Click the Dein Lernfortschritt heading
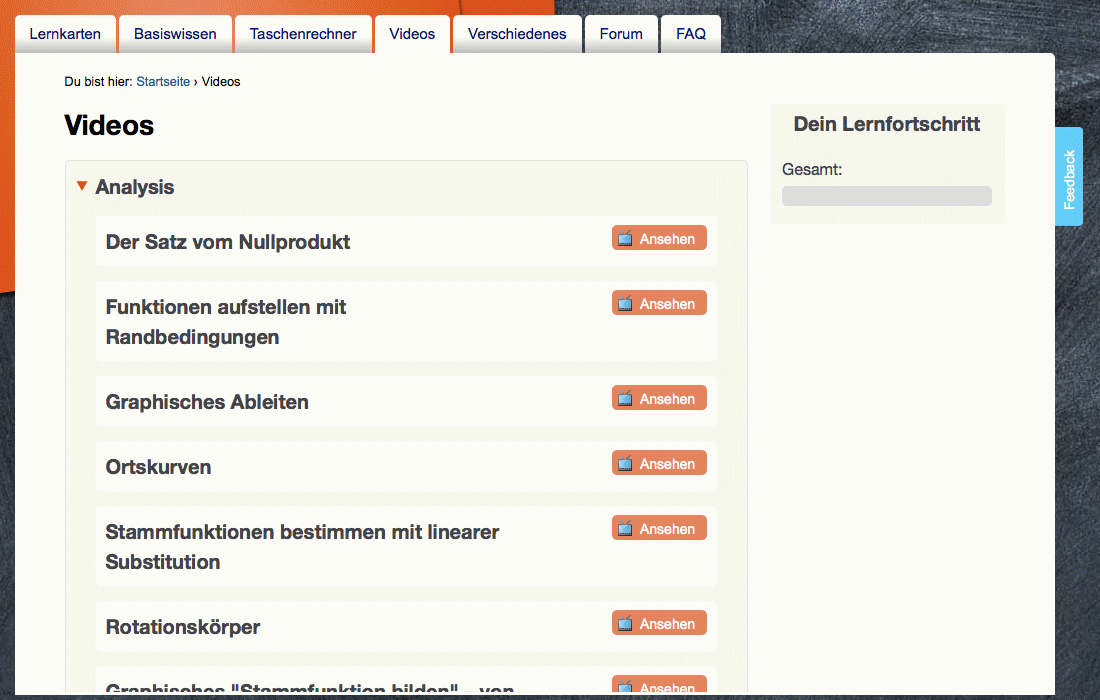 887,124
